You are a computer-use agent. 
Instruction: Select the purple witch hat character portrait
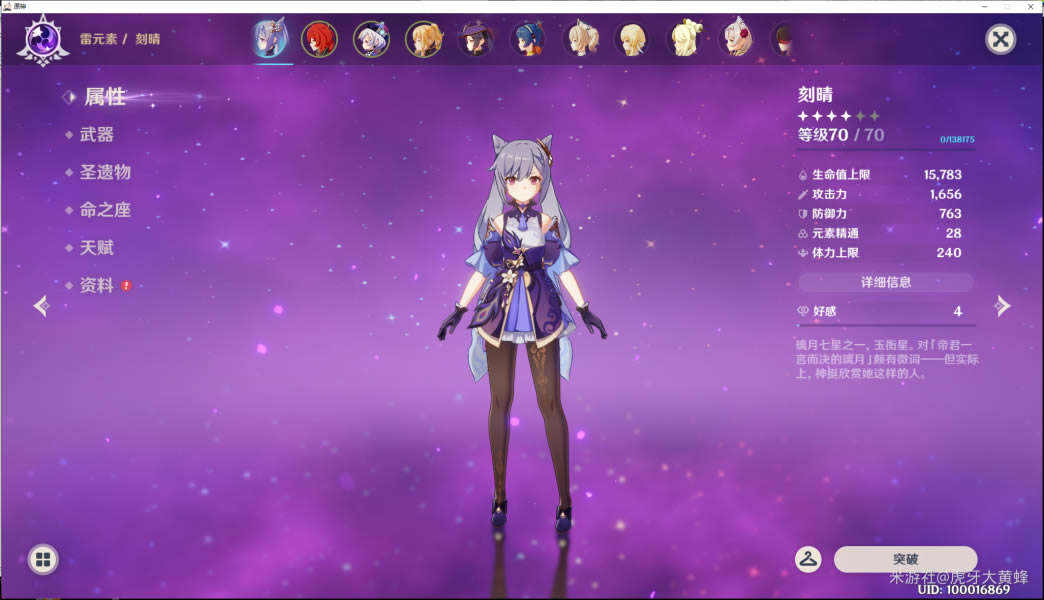[476, 40]
